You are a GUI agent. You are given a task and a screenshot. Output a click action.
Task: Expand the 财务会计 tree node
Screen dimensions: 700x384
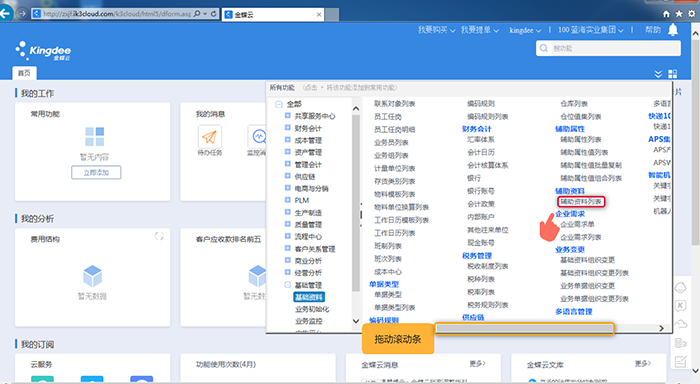coord(288,127)
